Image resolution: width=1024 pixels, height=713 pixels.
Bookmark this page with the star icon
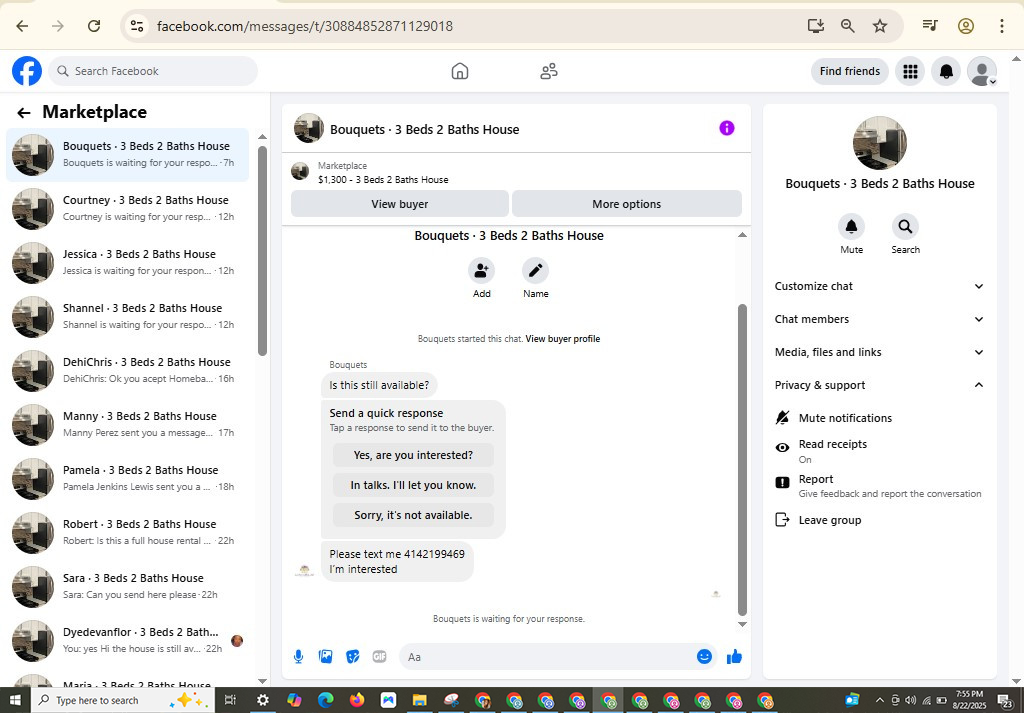pyautogui.click(x=880, y=26)
